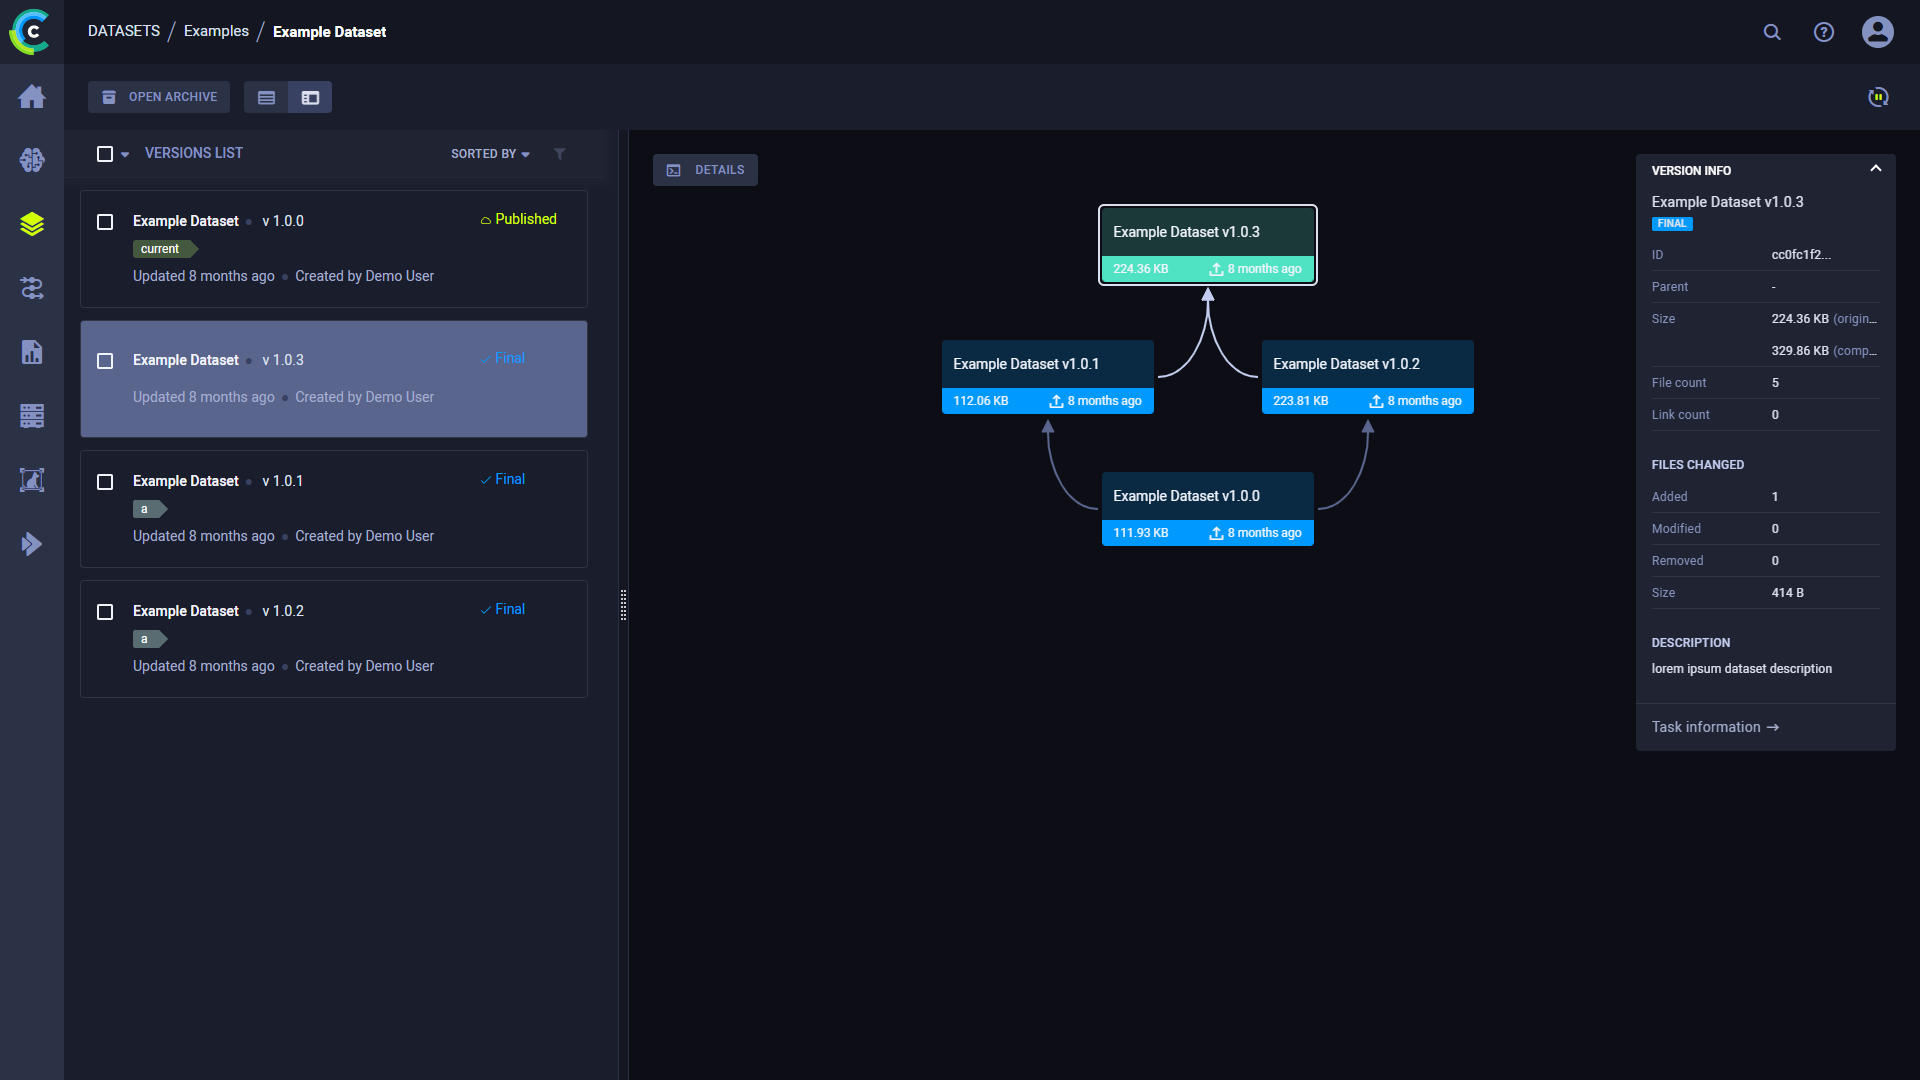Click the panel splitter drag handle
Image resolution: width=1920 pixels, height=1080 pixels.
click(623, 605)
